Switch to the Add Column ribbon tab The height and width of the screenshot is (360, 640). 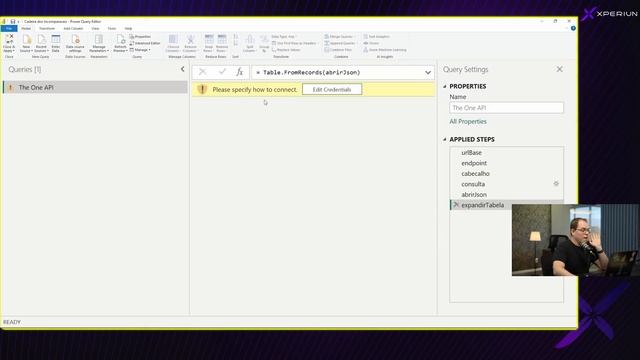[73, 29]
